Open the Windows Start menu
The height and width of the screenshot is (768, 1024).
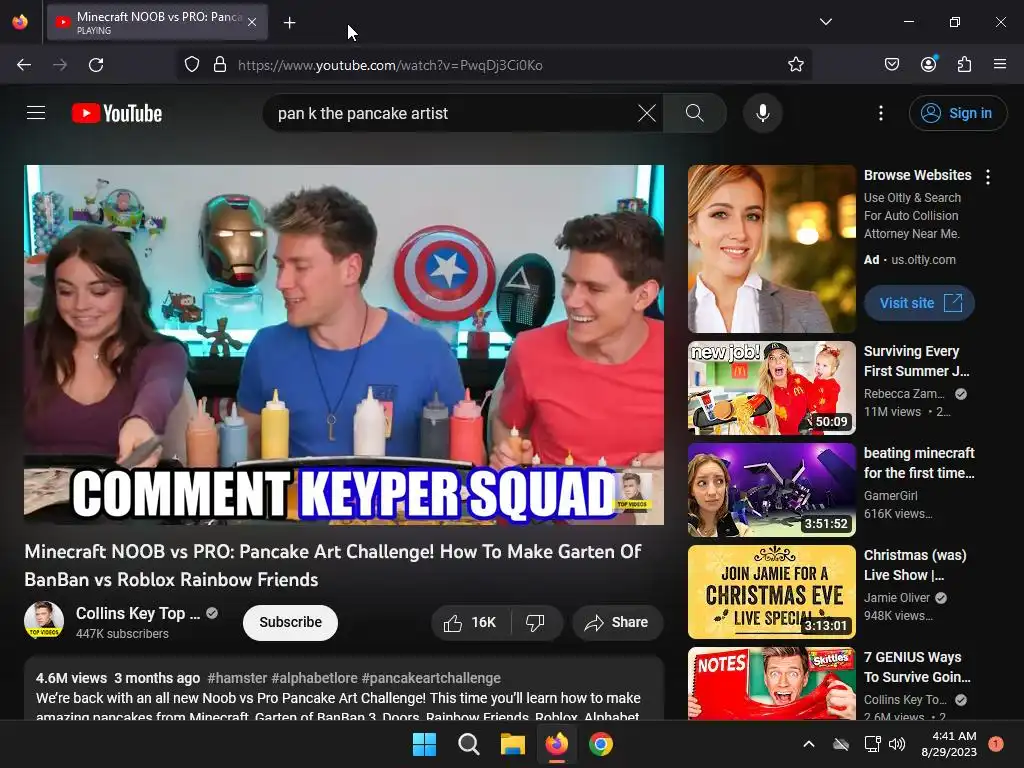[424, 744]
